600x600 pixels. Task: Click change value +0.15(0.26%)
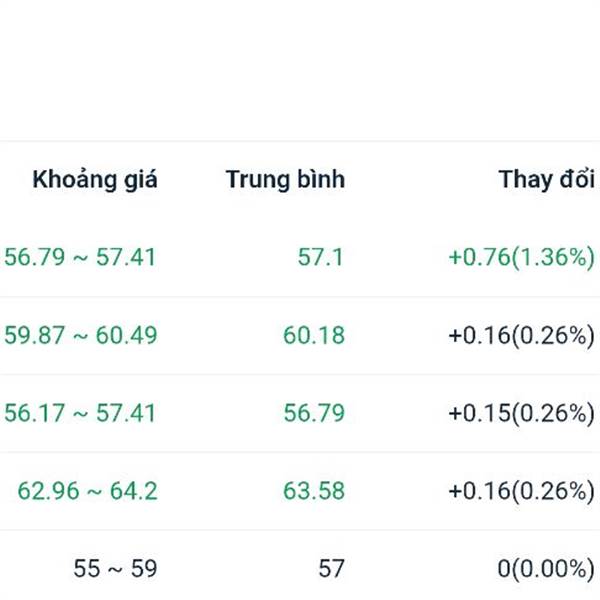[x=522, y=413]
